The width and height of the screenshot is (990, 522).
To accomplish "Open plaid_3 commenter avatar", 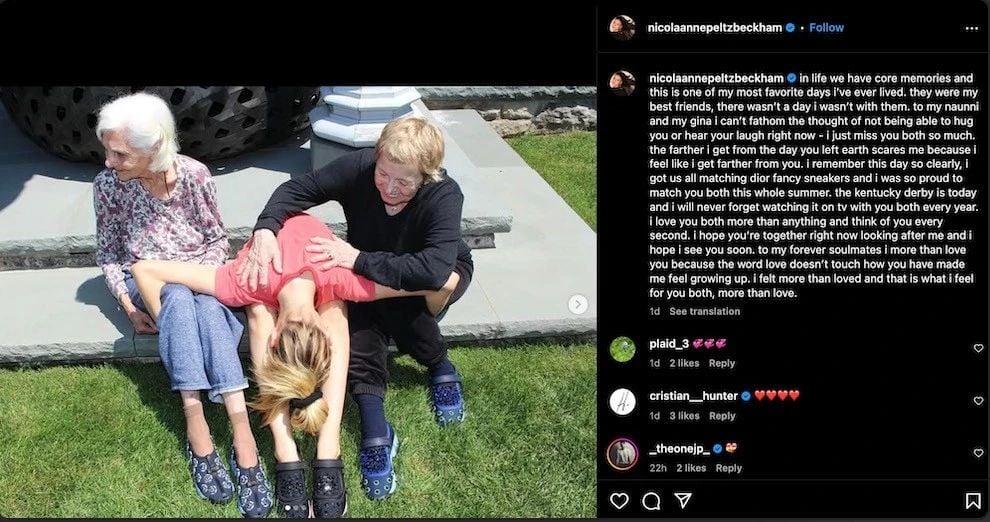I will (x=623, y=349).
